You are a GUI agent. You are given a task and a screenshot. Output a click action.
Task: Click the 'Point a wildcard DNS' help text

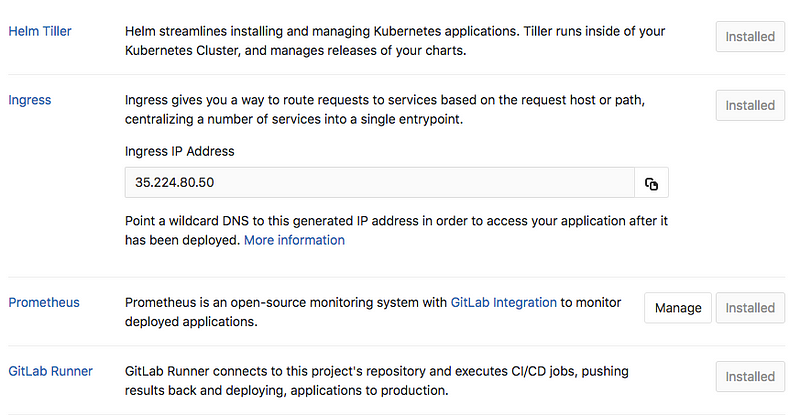click(396, 230)
